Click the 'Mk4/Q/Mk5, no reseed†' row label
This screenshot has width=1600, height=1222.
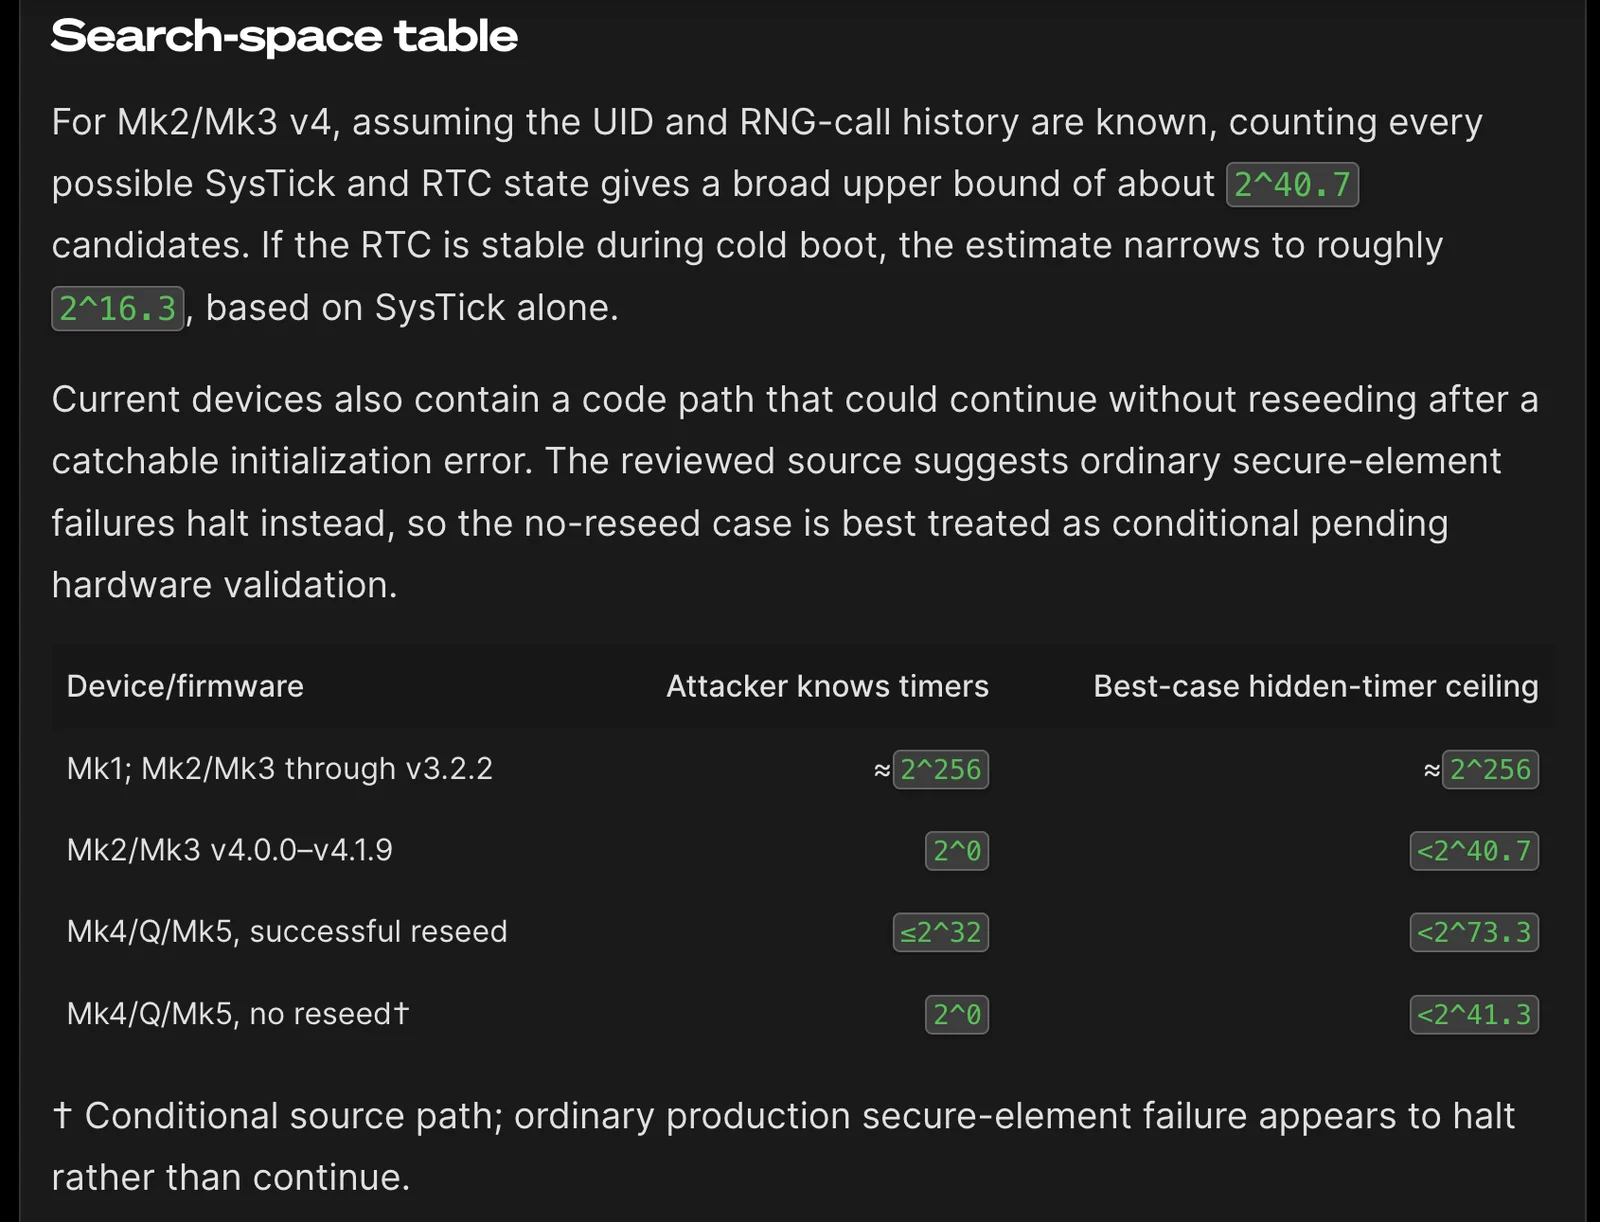pyautogui.click(x=238, y=1013)
